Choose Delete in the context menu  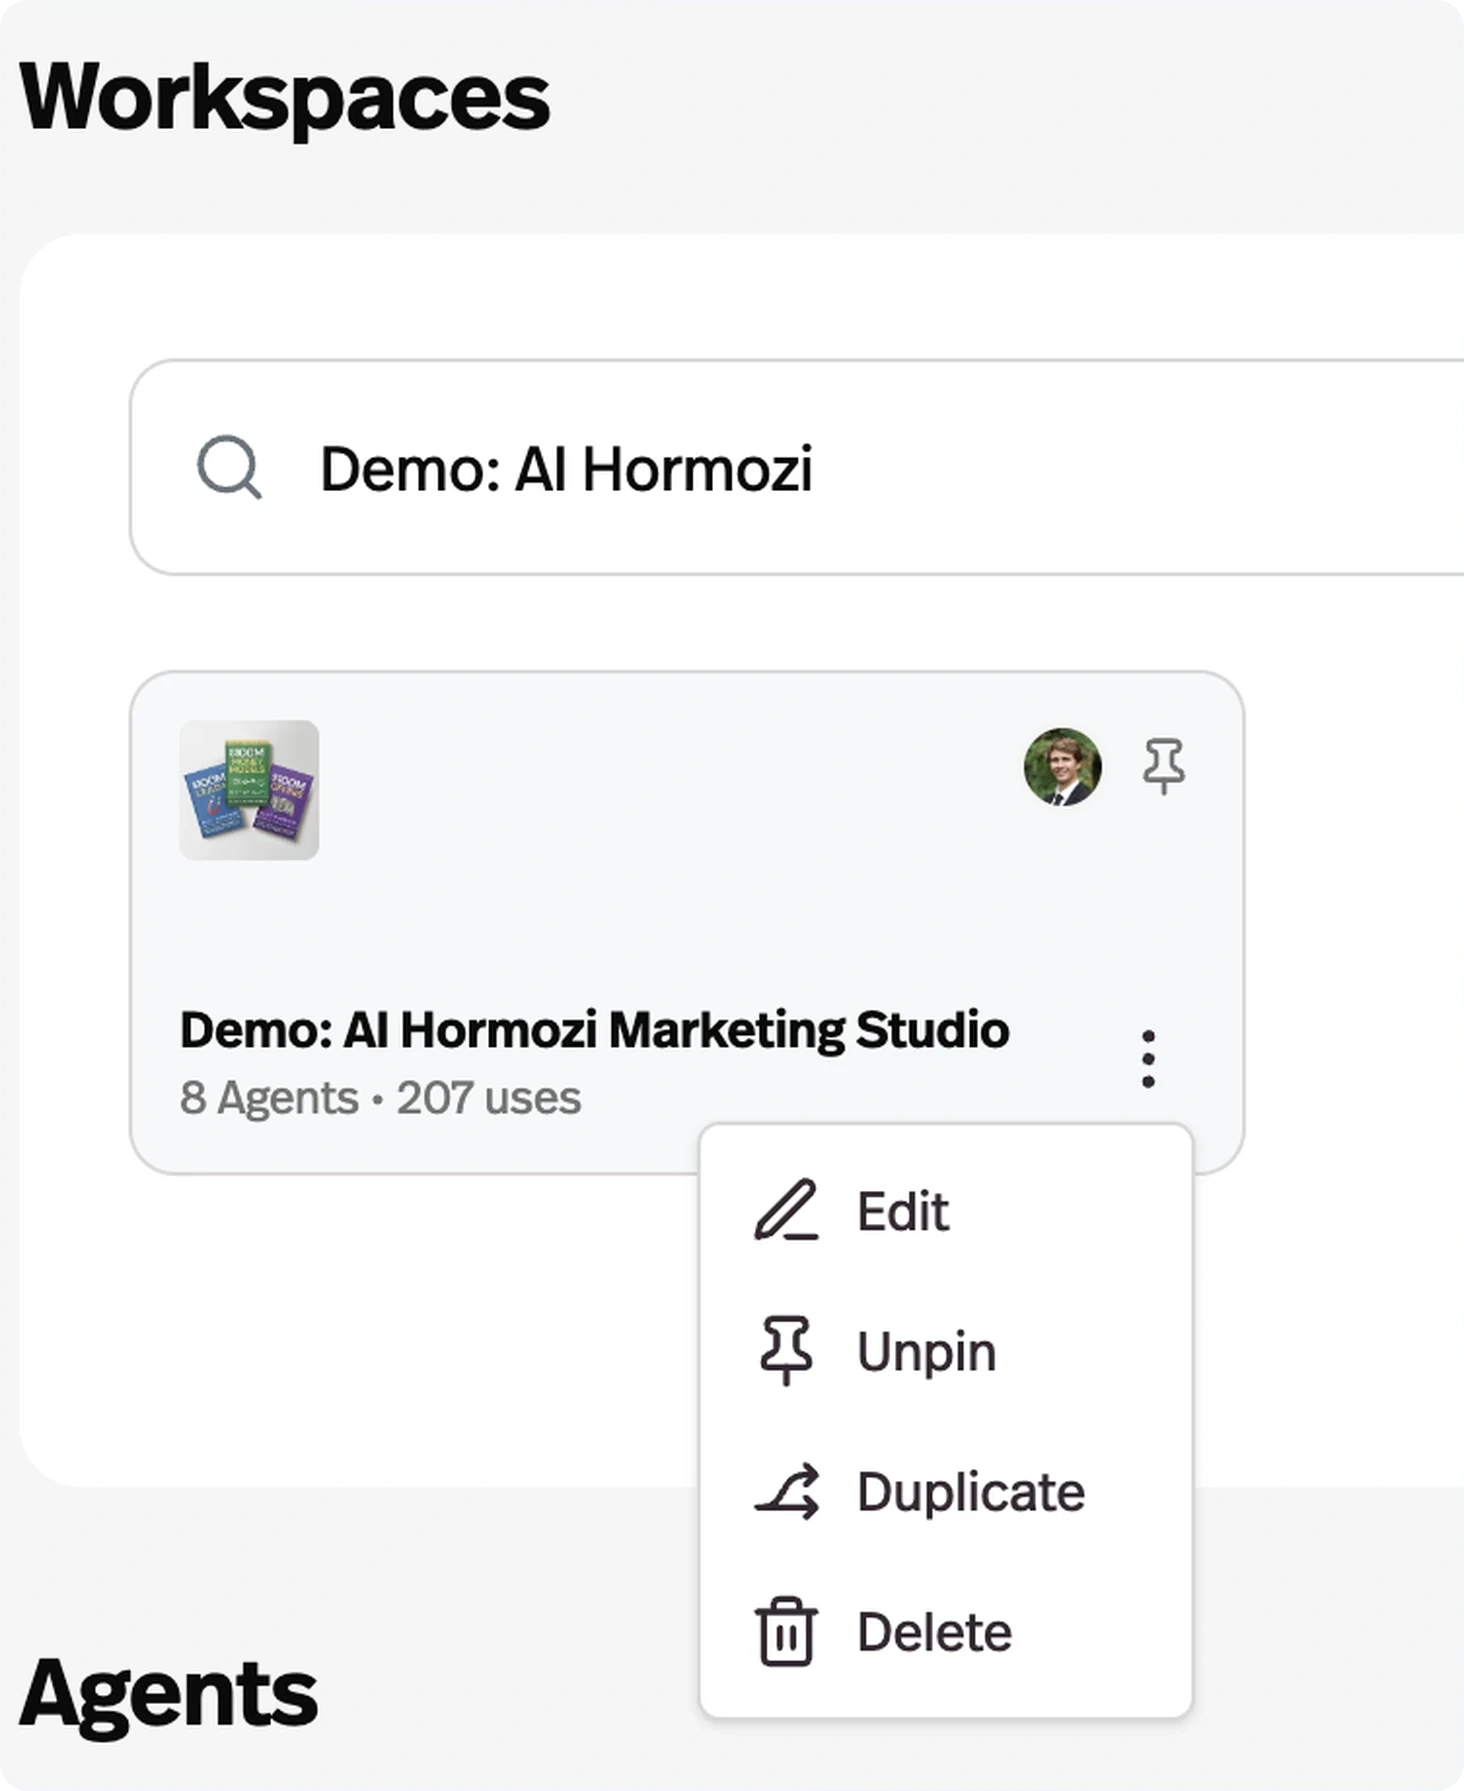pos(946,1631)
